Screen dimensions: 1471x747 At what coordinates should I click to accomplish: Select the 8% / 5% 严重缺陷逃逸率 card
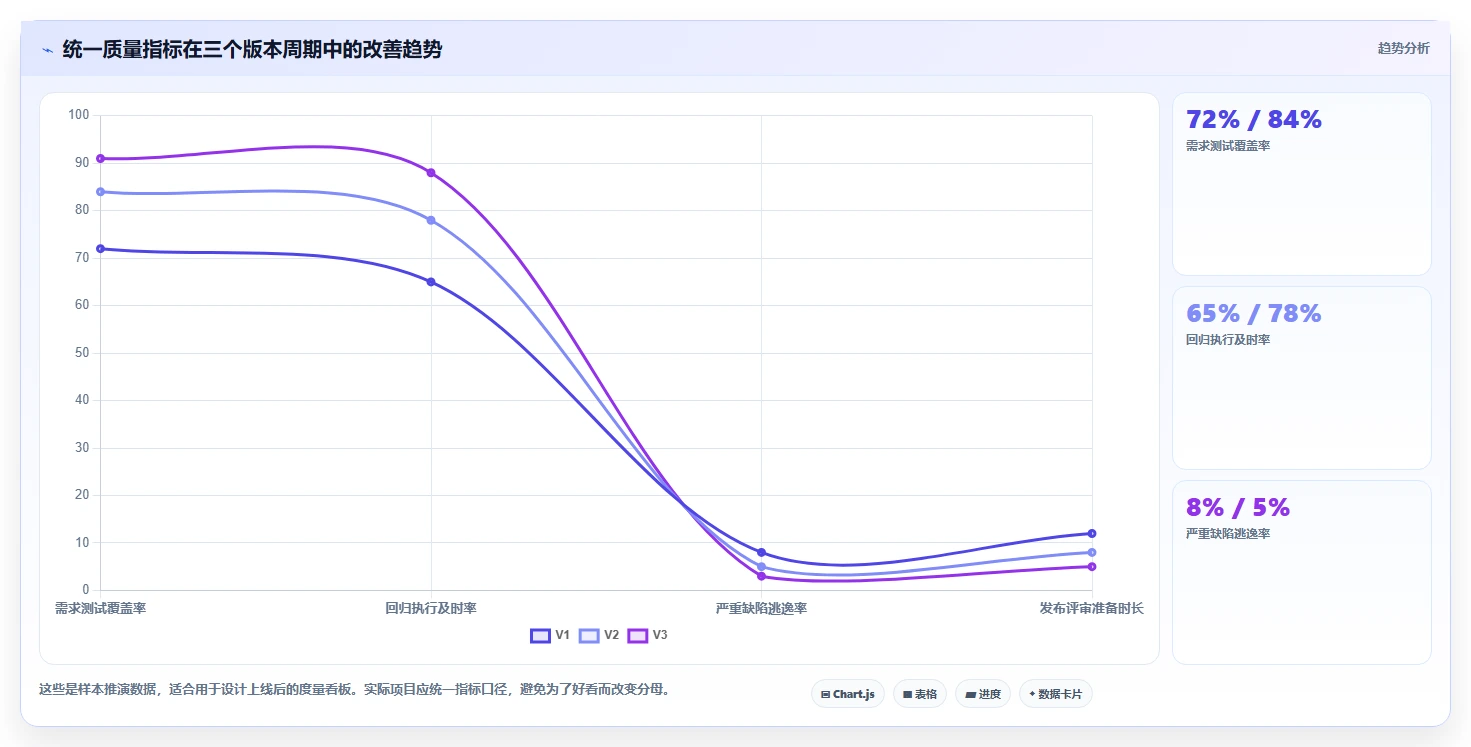(1301, 572)
